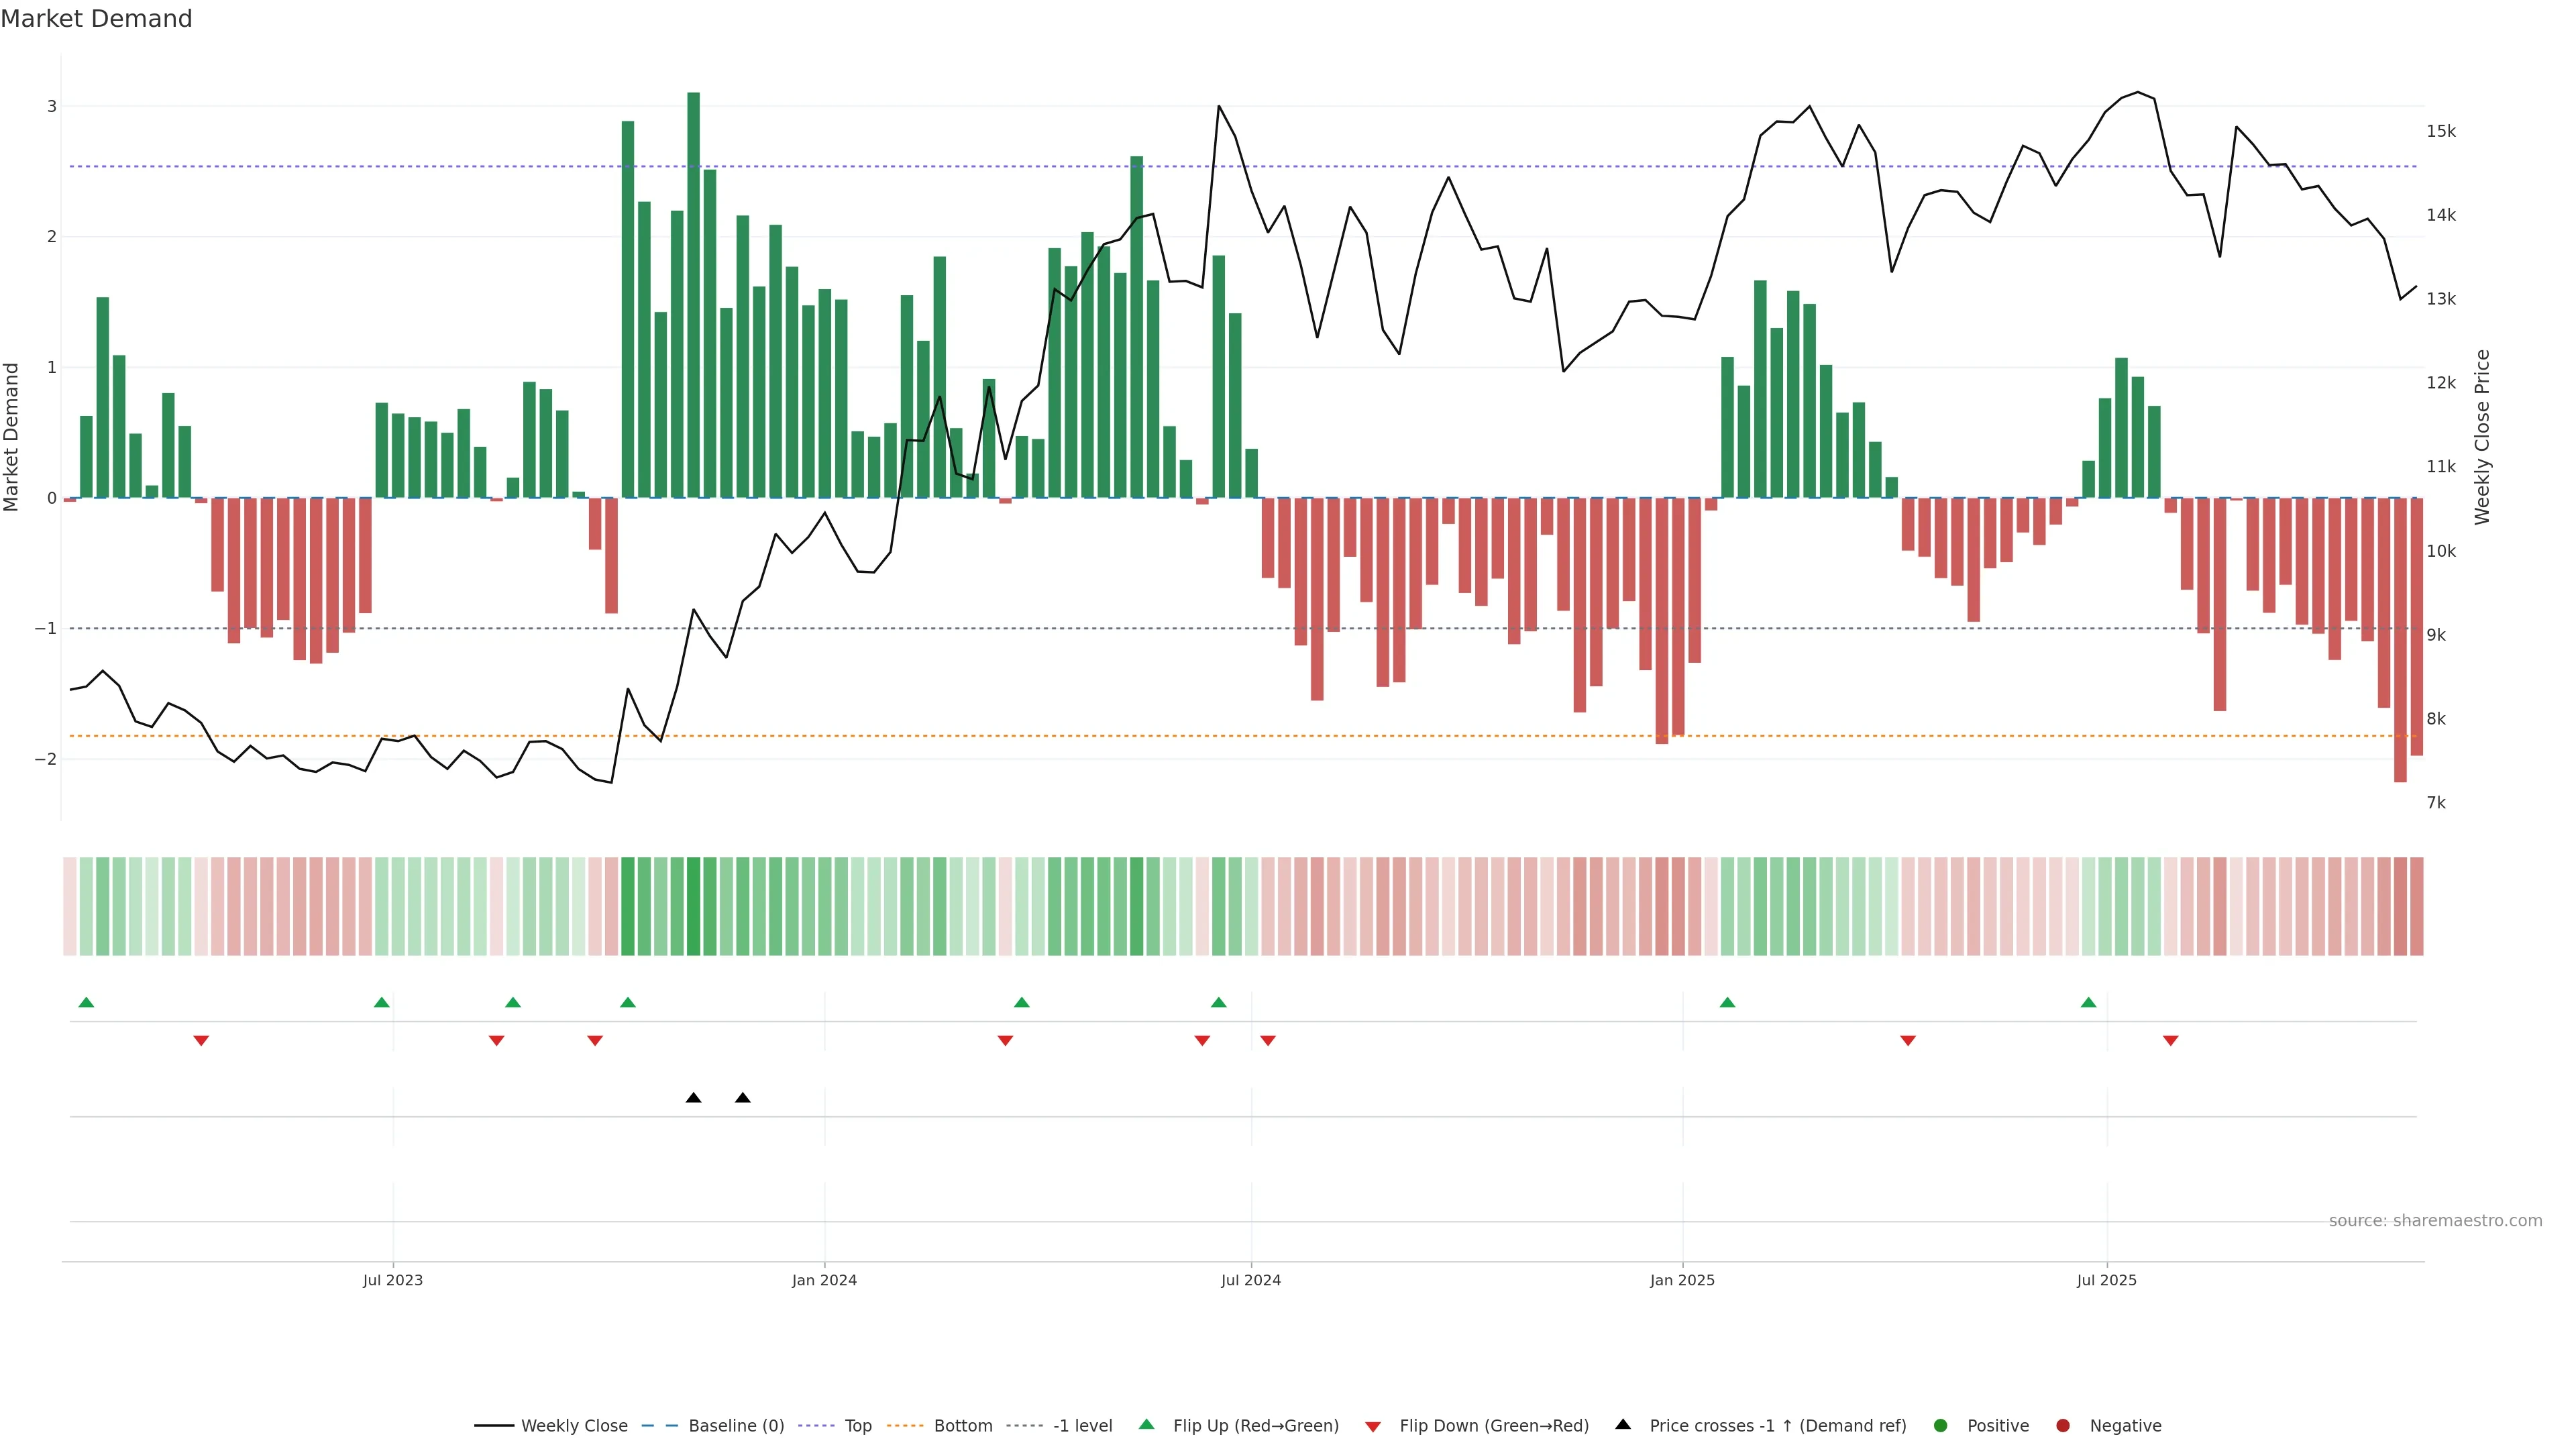The height and width of the screenshot is (1449, 2576).
Task: Click the first black price-cross triangle marker
Action: coord(693,1098)
